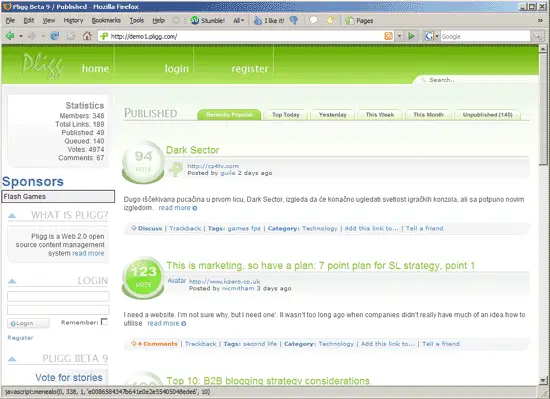This screenshot has width=550, height=399.
Task: Open the Help menu
Action: 159,21
